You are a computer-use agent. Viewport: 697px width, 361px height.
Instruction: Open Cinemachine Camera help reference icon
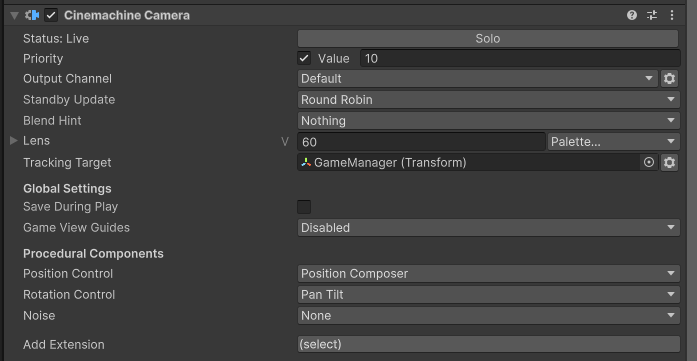[632, 15]
